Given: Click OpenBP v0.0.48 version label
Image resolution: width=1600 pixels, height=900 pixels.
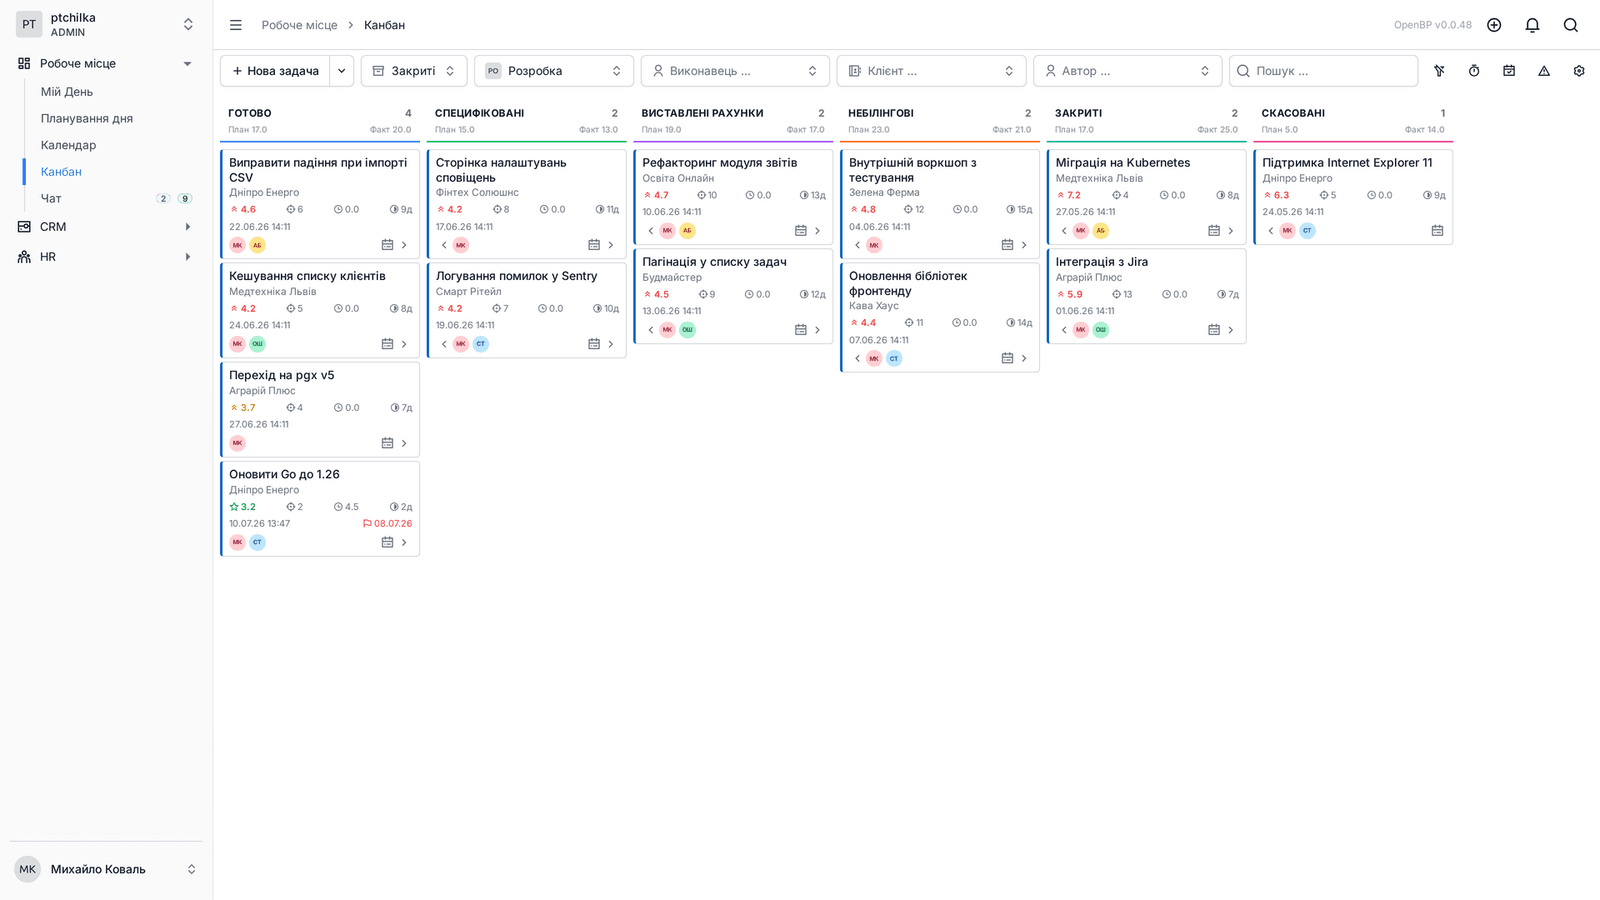Looking at the screenshot, I should [1433, 25].
